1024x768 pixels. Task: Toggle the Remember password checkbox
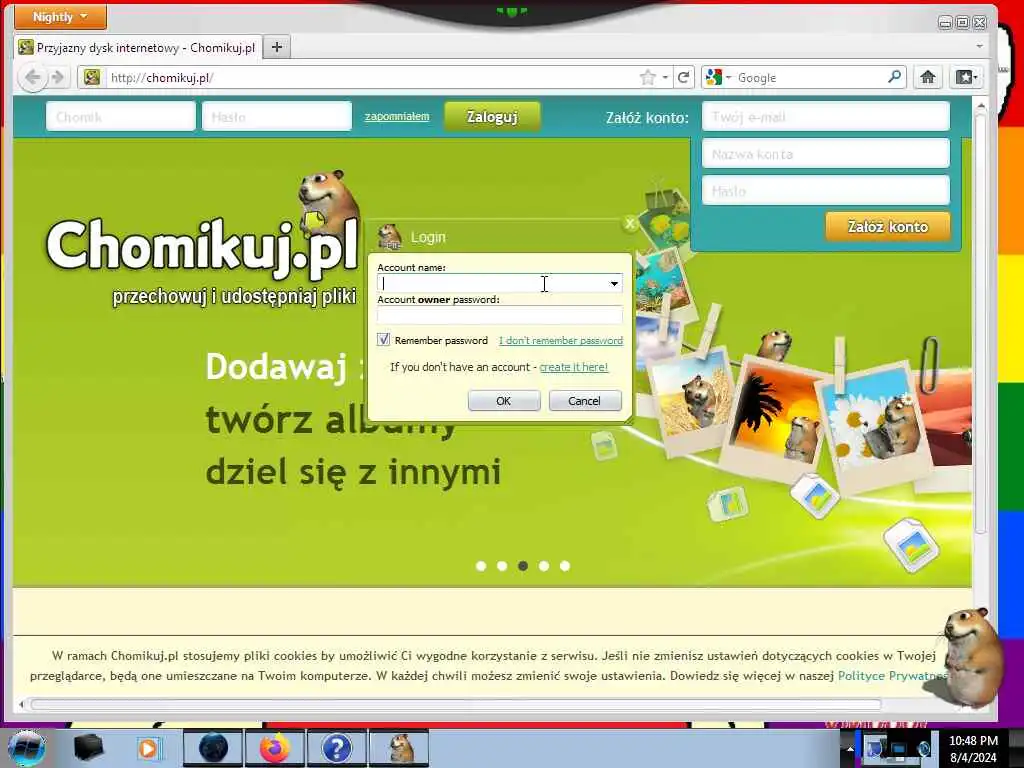point(383,340)
